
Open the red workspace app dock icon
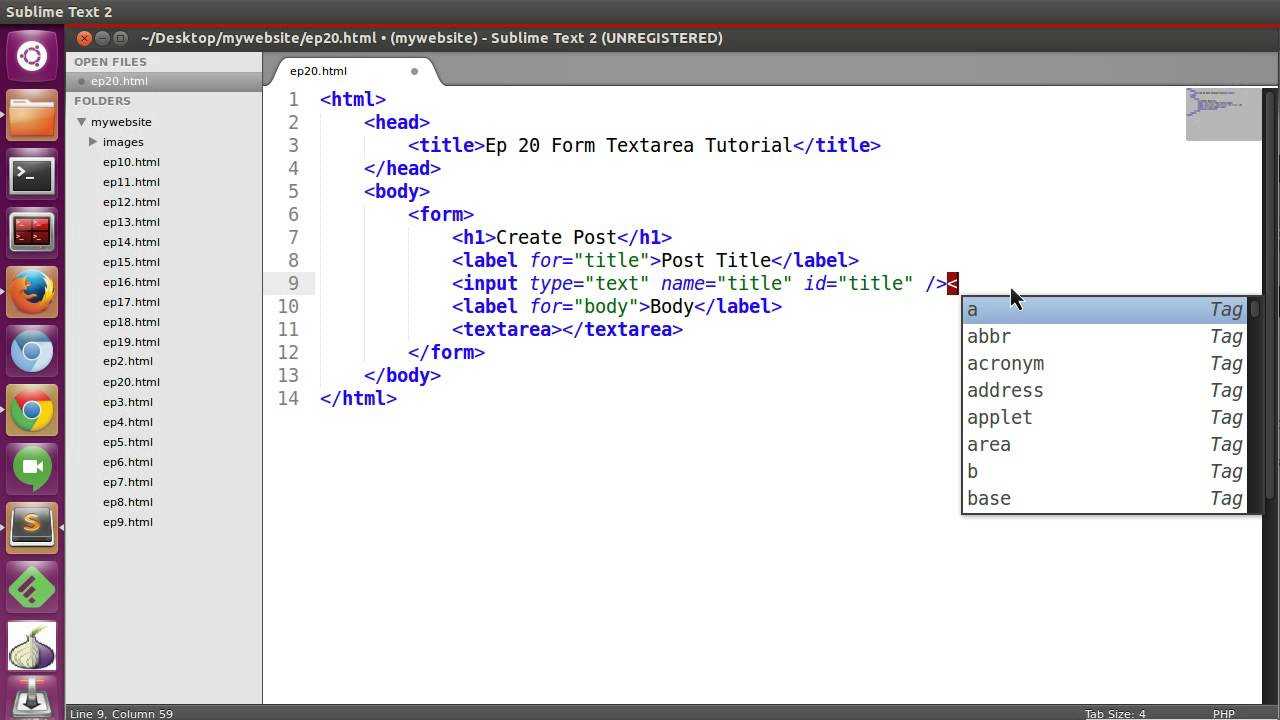[x=32, y=233]
